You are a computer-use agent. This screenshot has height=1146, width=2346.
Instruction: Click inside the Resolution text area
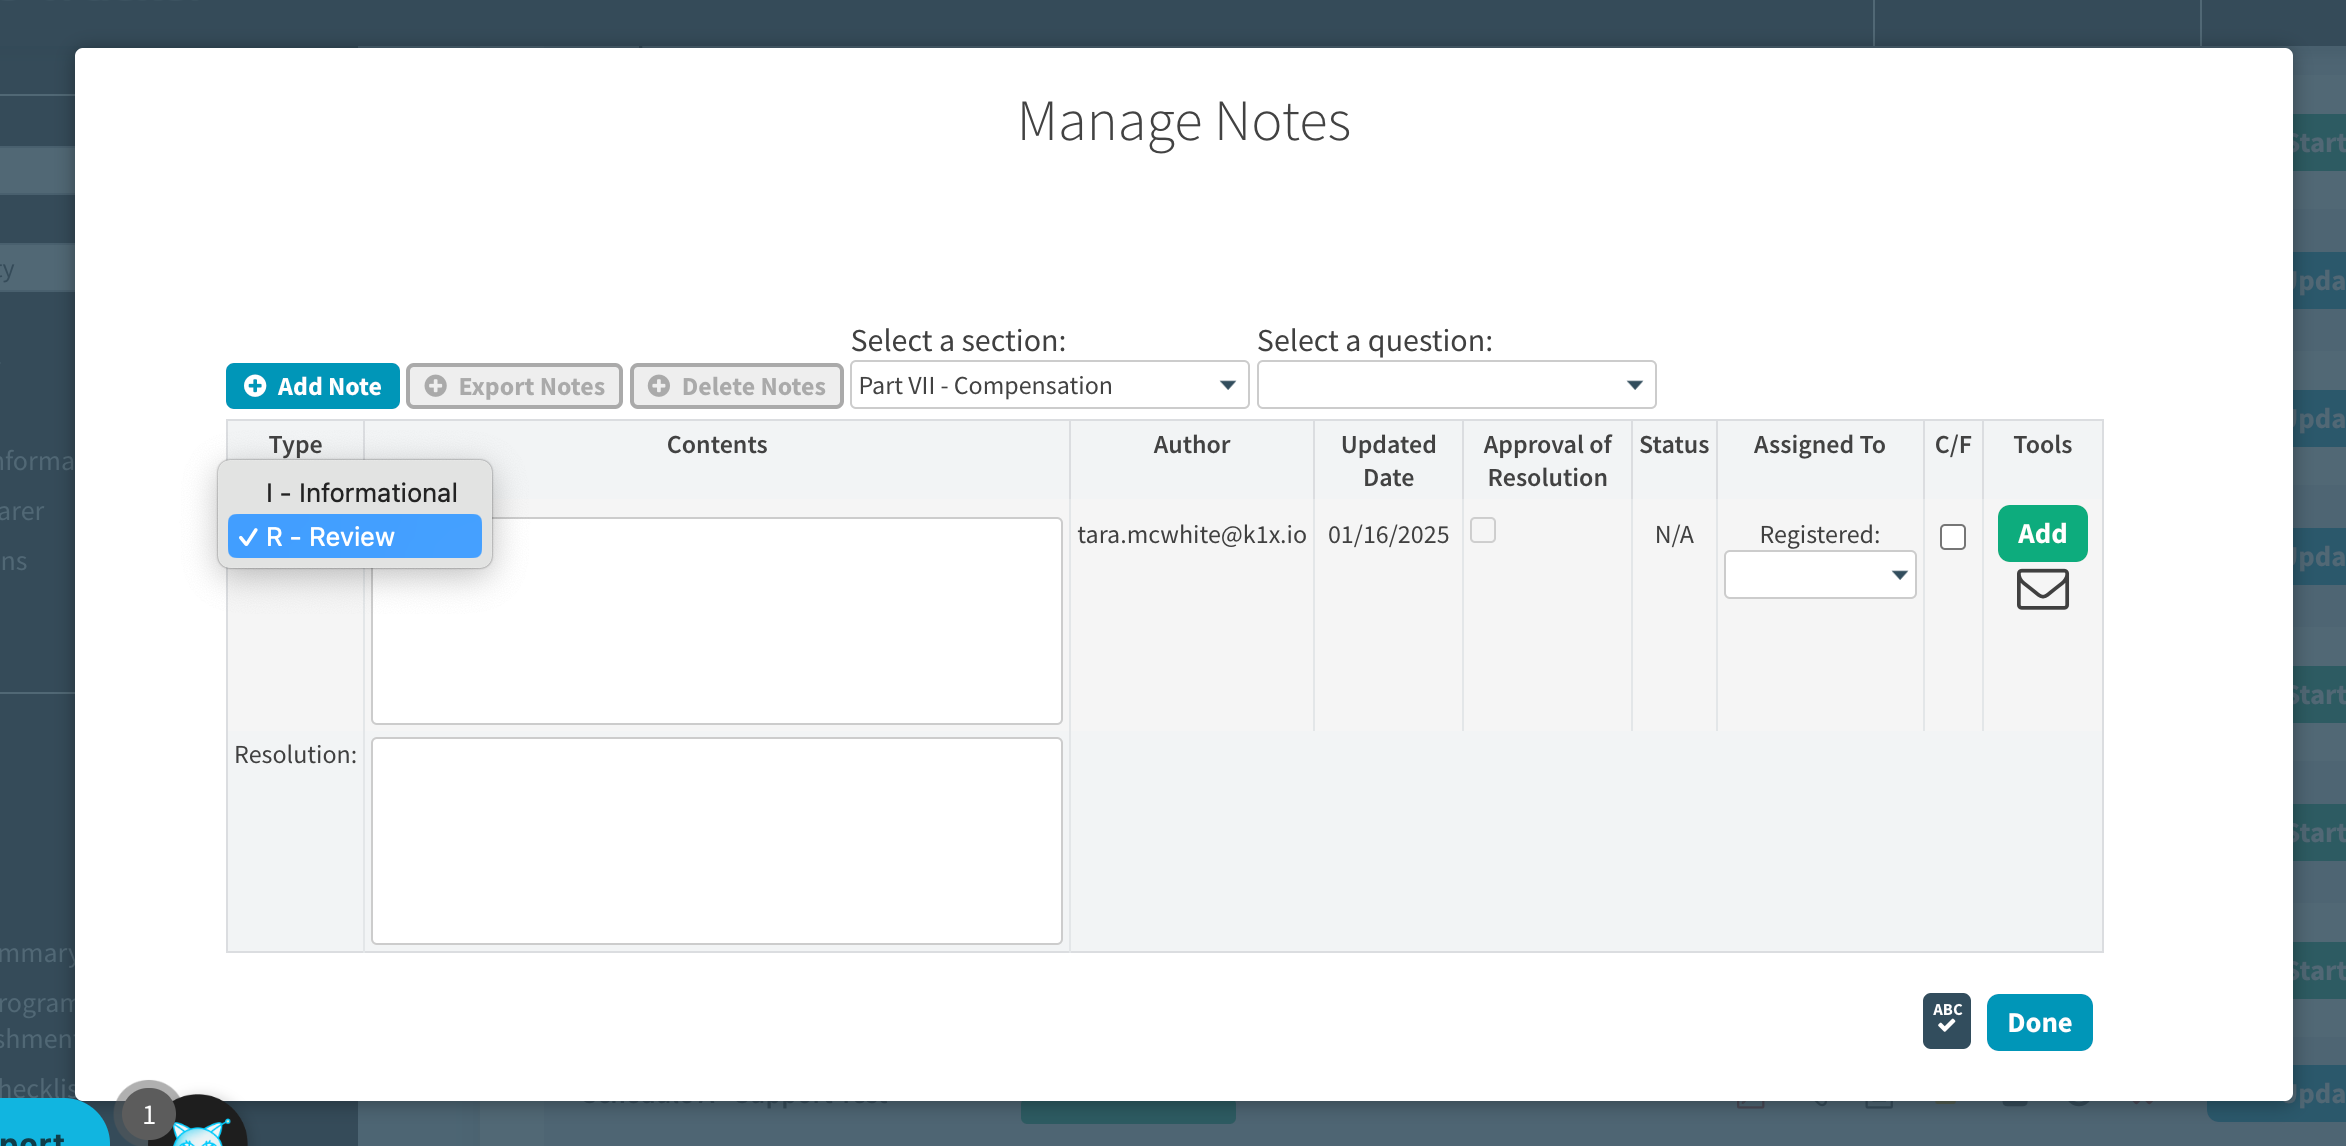point(716,840)
